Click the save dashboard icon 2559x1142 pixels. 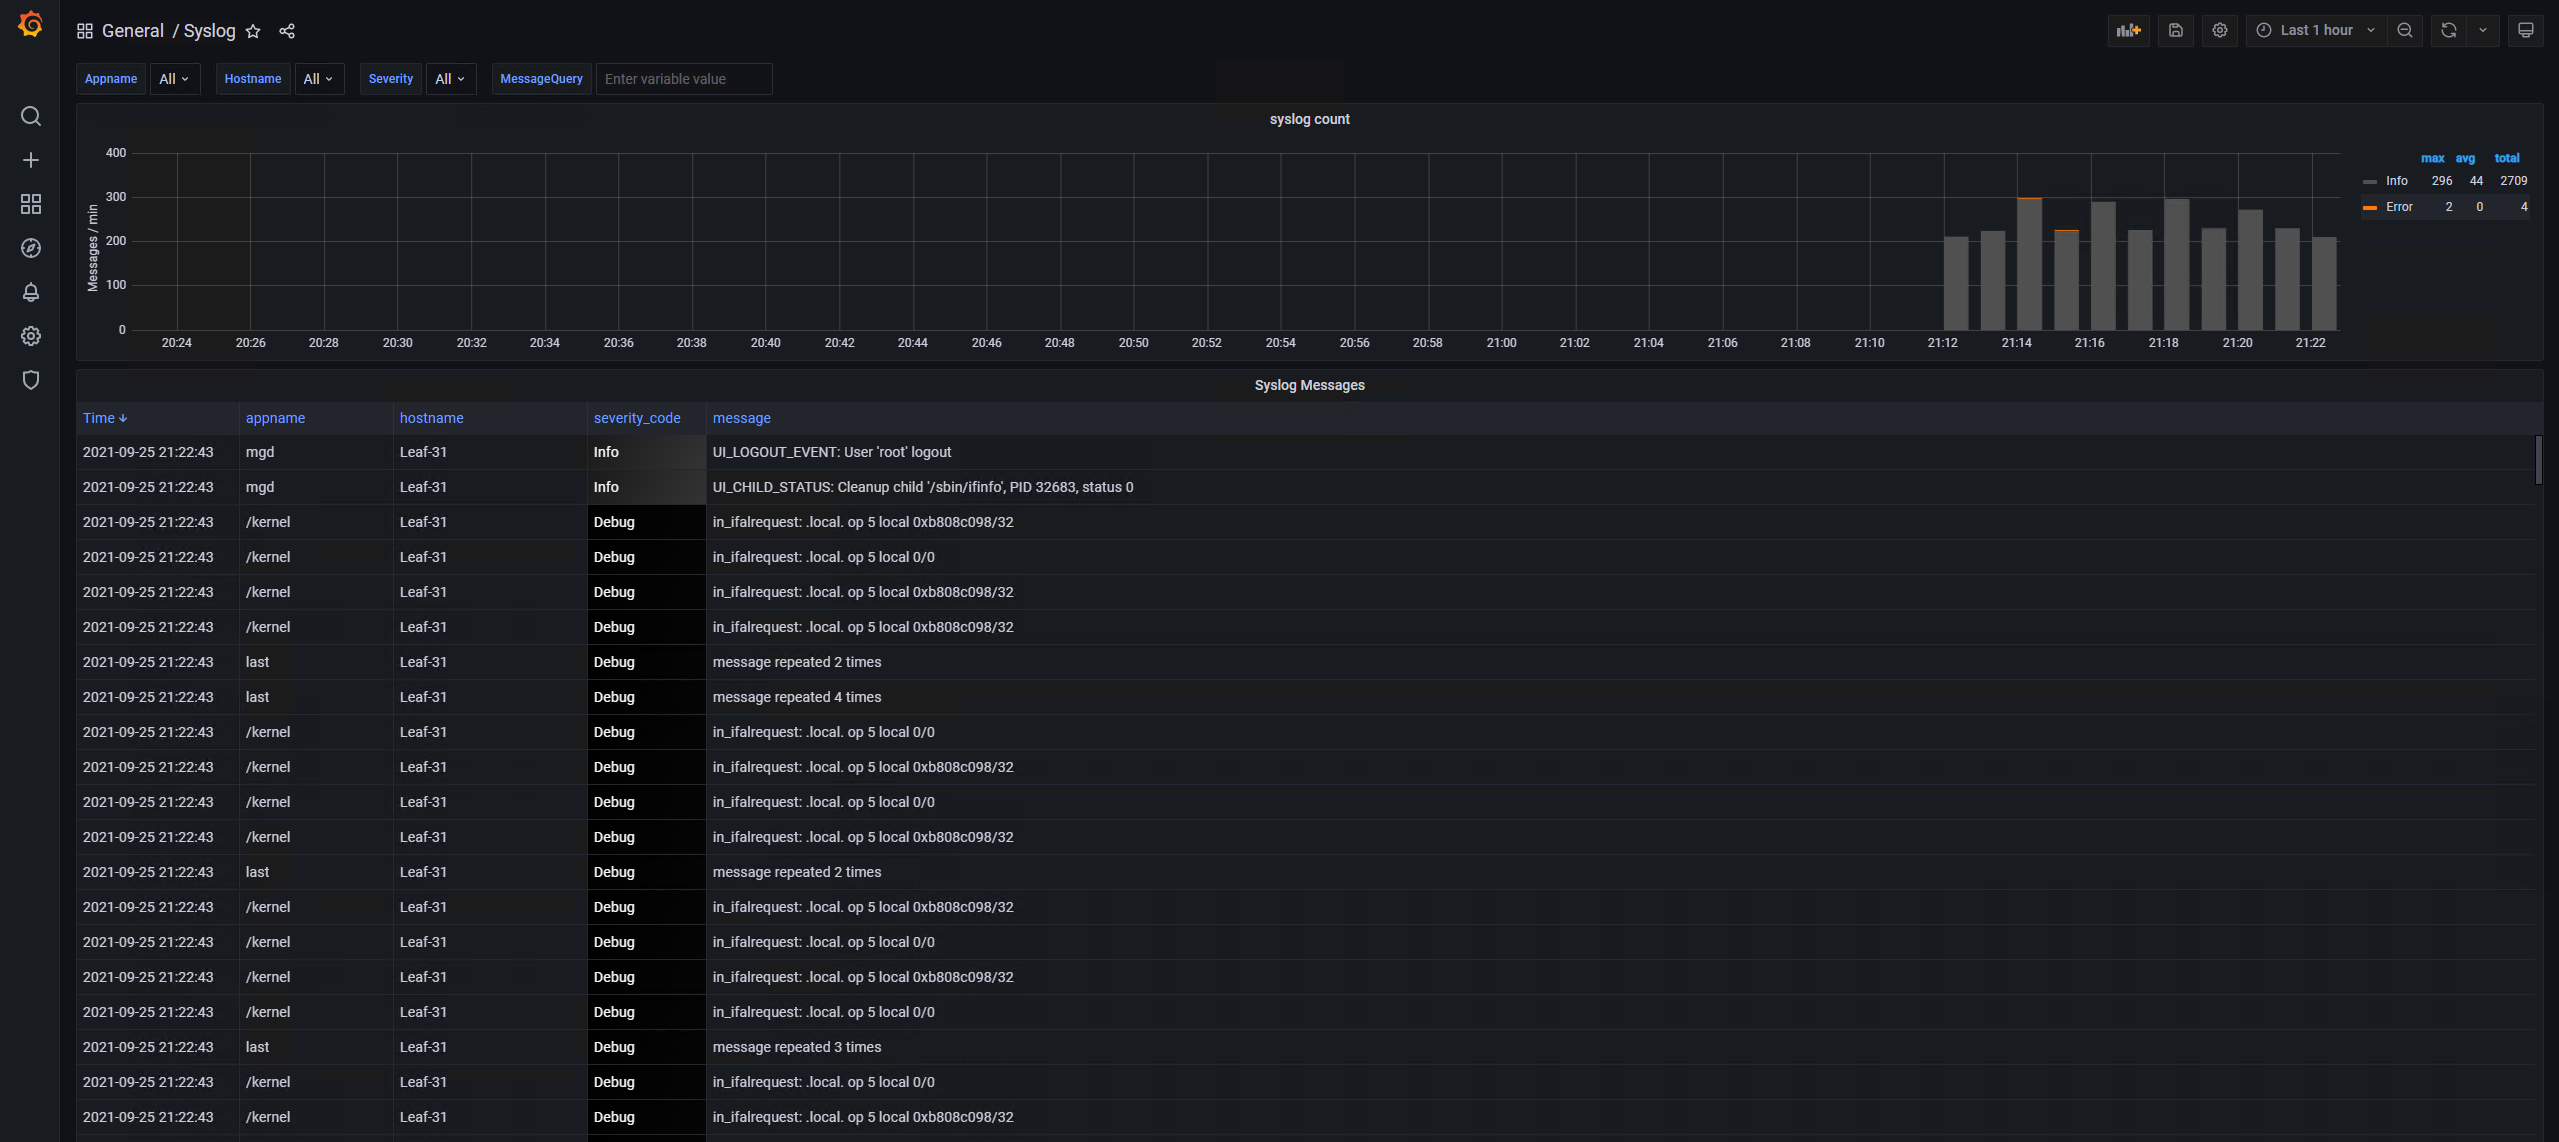2175,30
